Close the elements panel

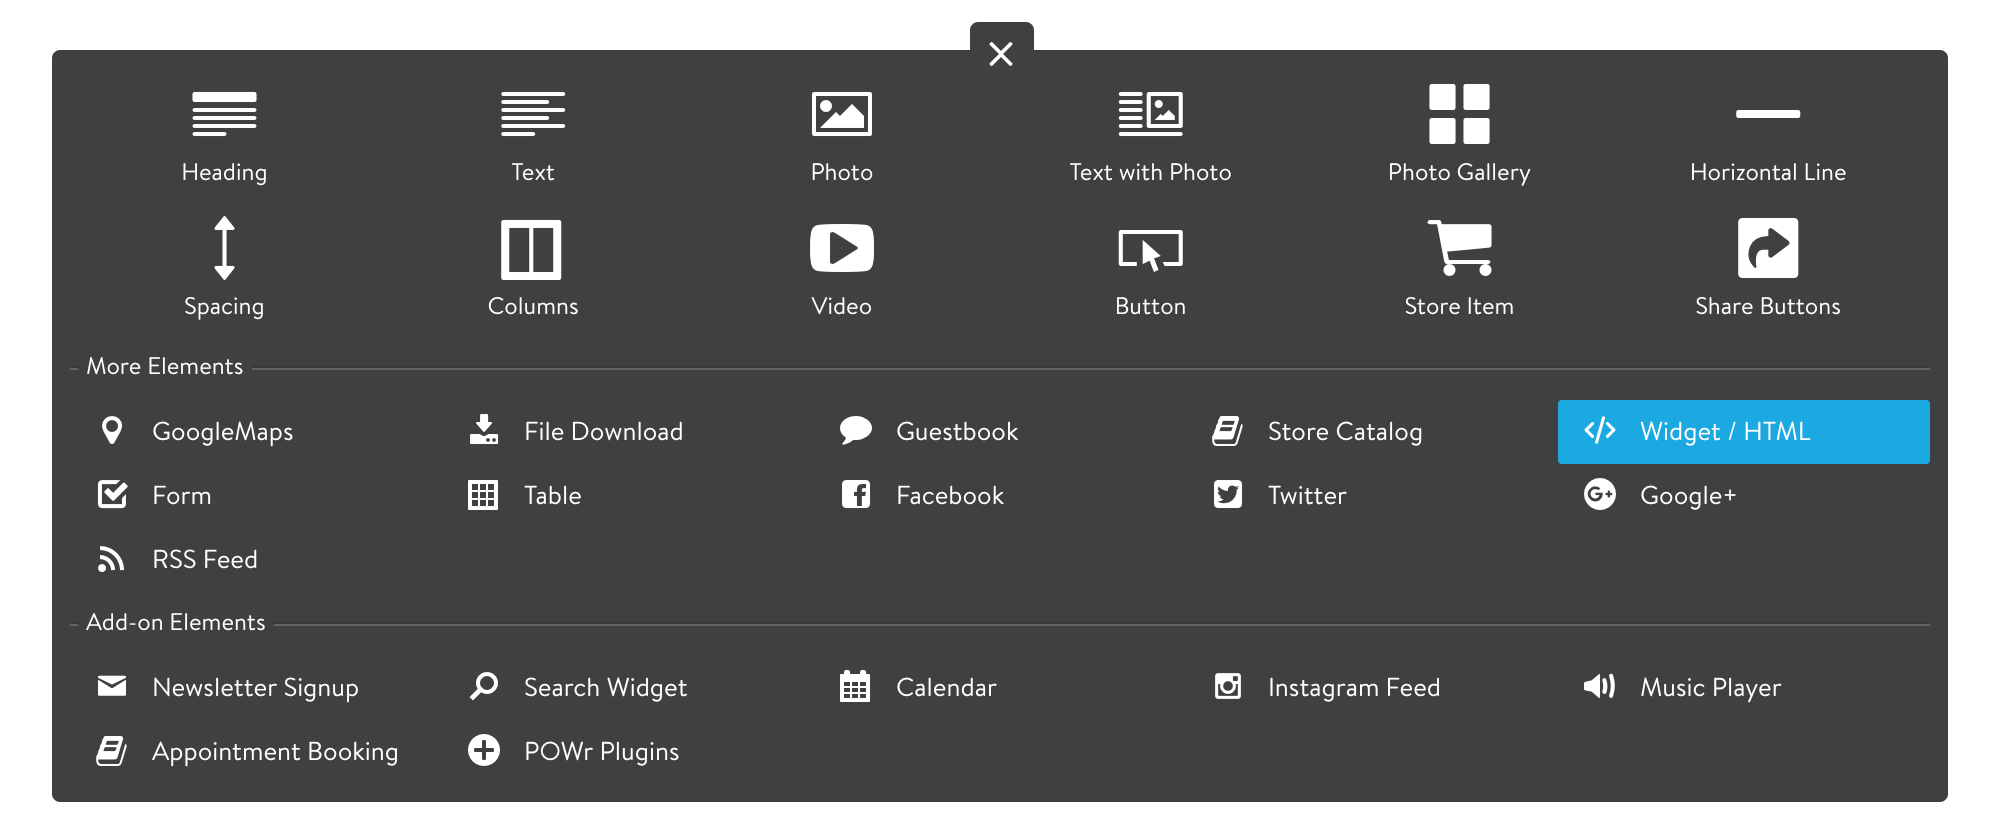tap(1001, 54)
